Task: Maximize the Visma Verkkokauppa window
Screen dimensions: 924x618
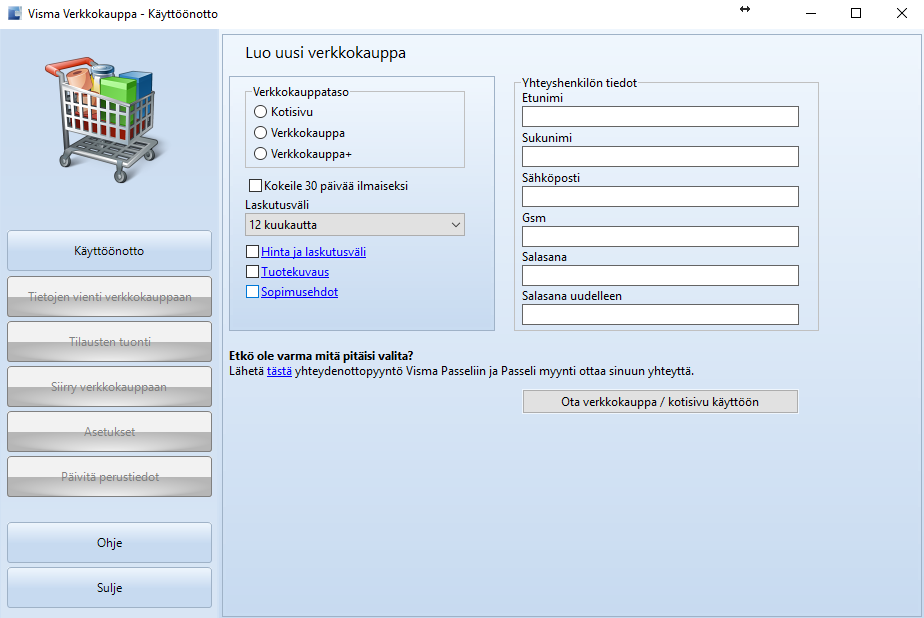Action: pyautogui.click(x=856, y=14)
